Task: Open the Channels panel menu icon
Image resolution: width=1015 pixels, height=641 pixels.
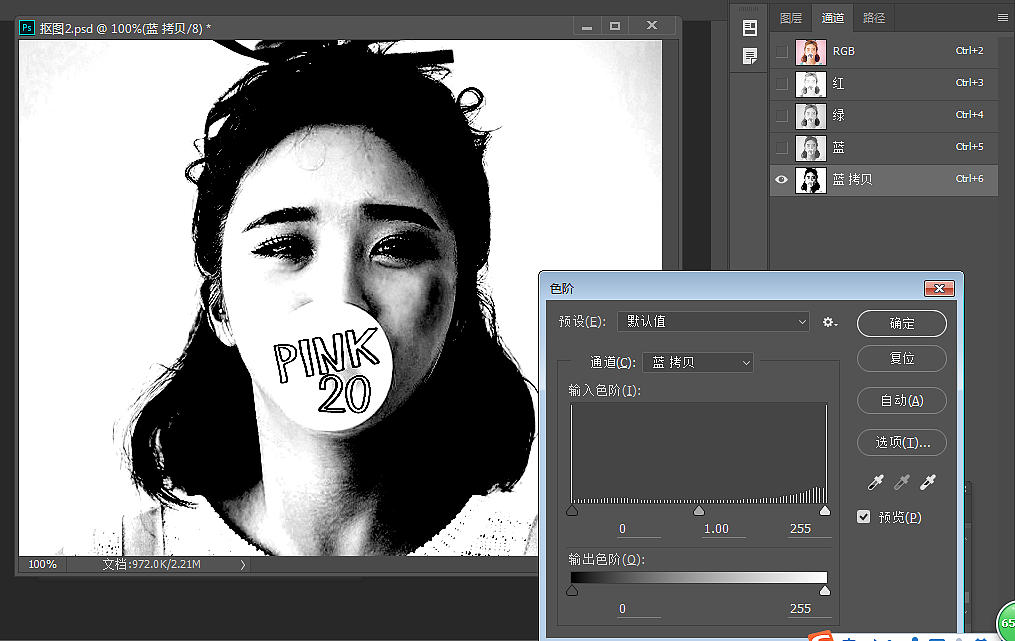Action: click(1001, 17)
